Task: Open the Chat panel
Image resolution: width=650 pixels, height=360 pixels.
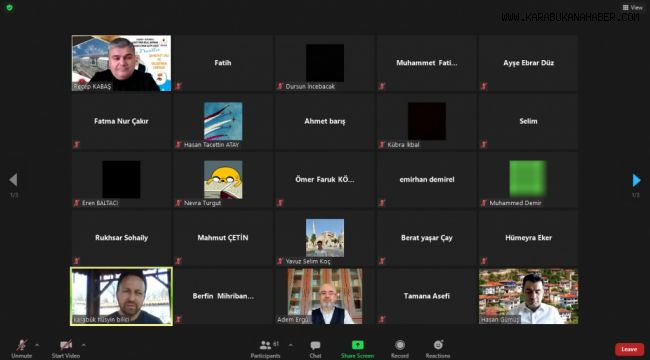Action: pyautogui.click(x=315, y=348)
